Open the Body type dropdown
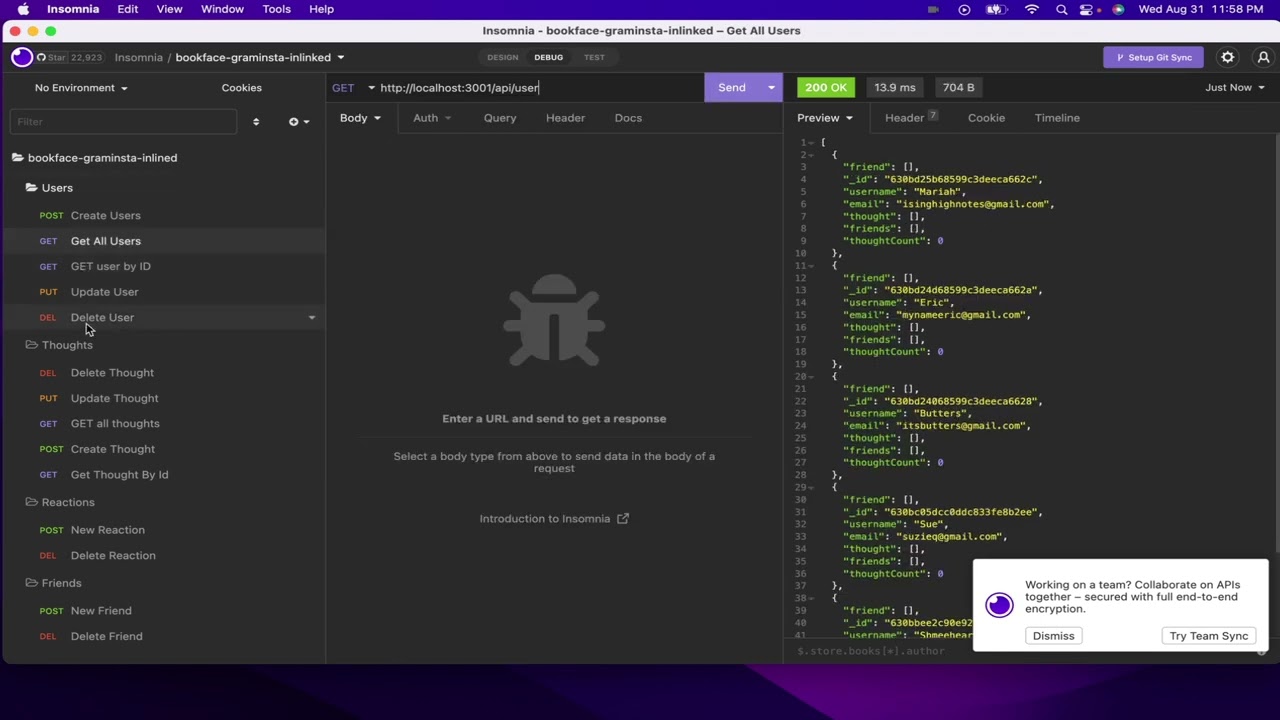 (x=360, y=118)
